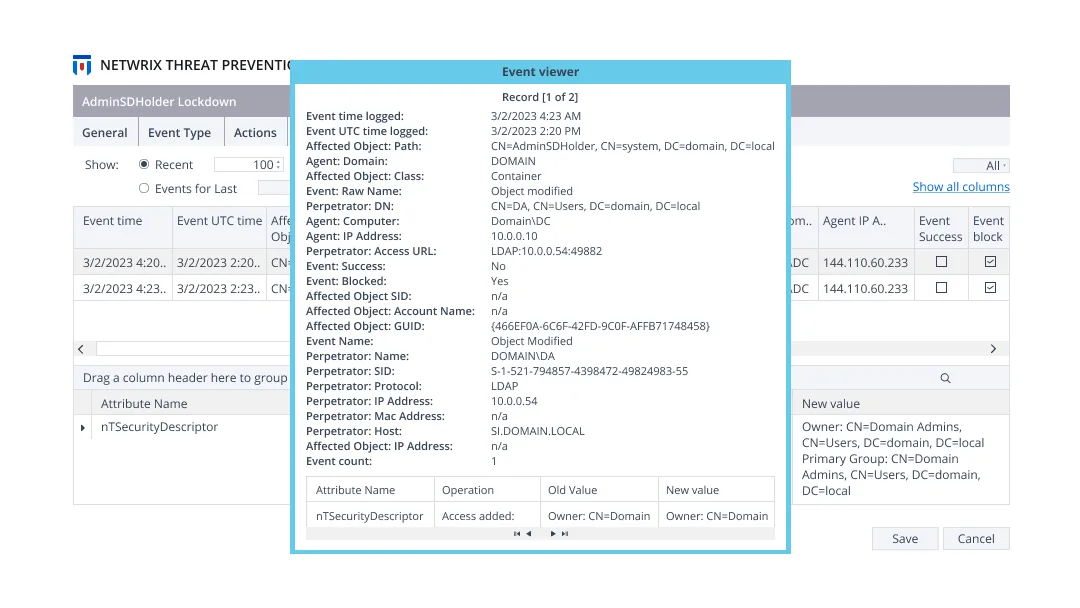Image resolution: width=1080 pixels, height=608 pixels.
Task: Sort by Agent IP A.. column header
Action: (865, 228)
